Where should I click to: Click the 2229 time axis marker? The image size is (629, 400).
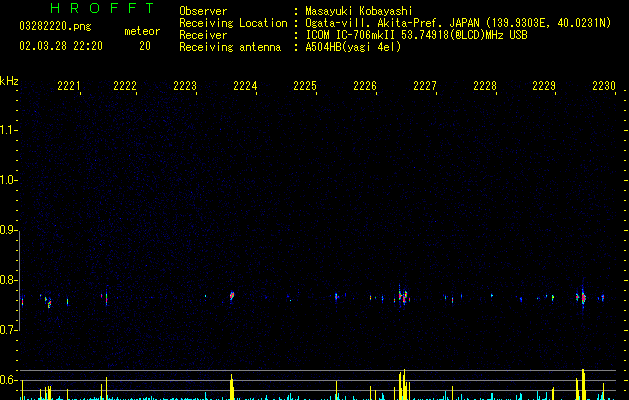544,86
